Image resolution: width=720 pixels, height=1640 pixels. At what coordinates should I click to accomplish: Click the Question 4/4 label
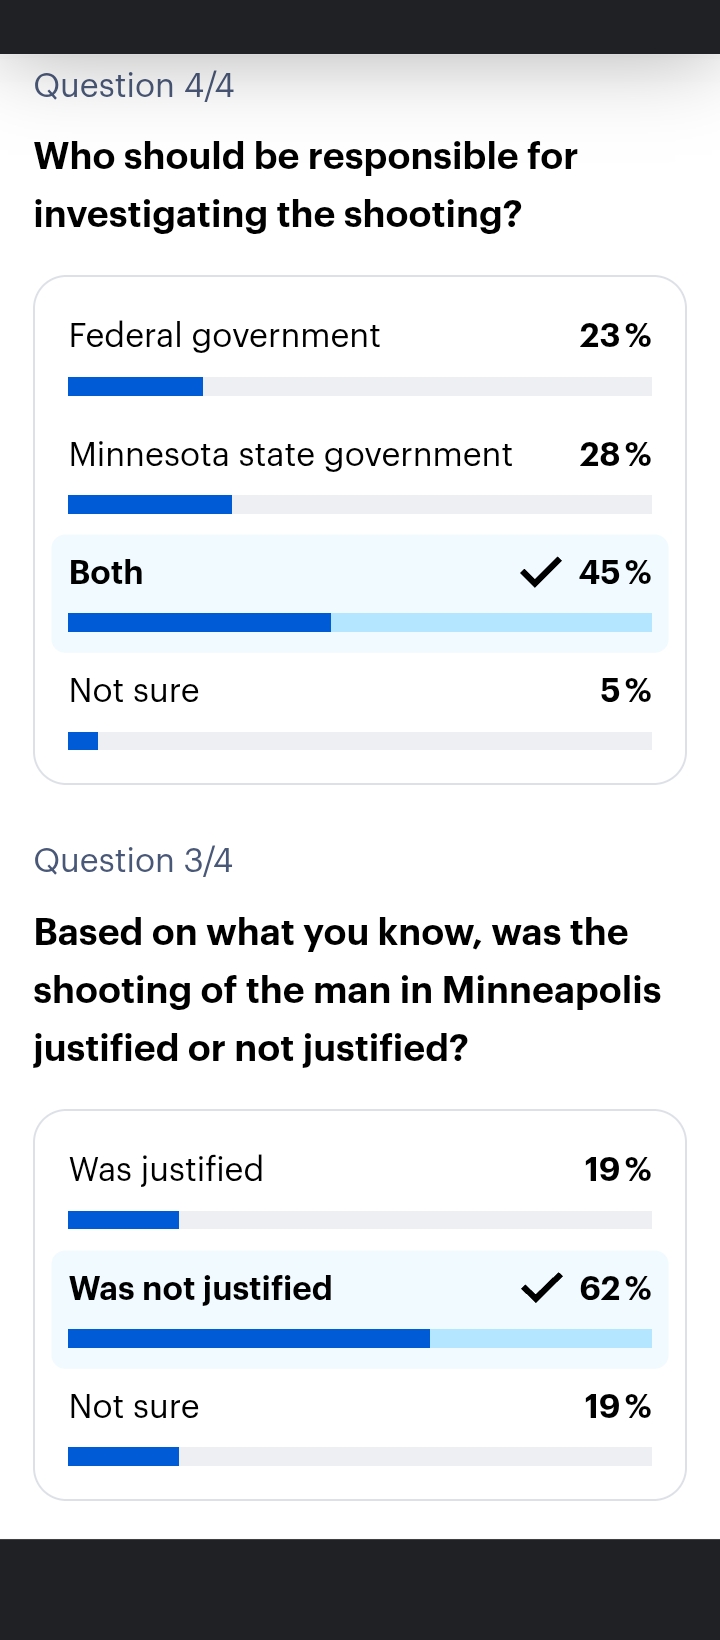[x=134, y=86]
